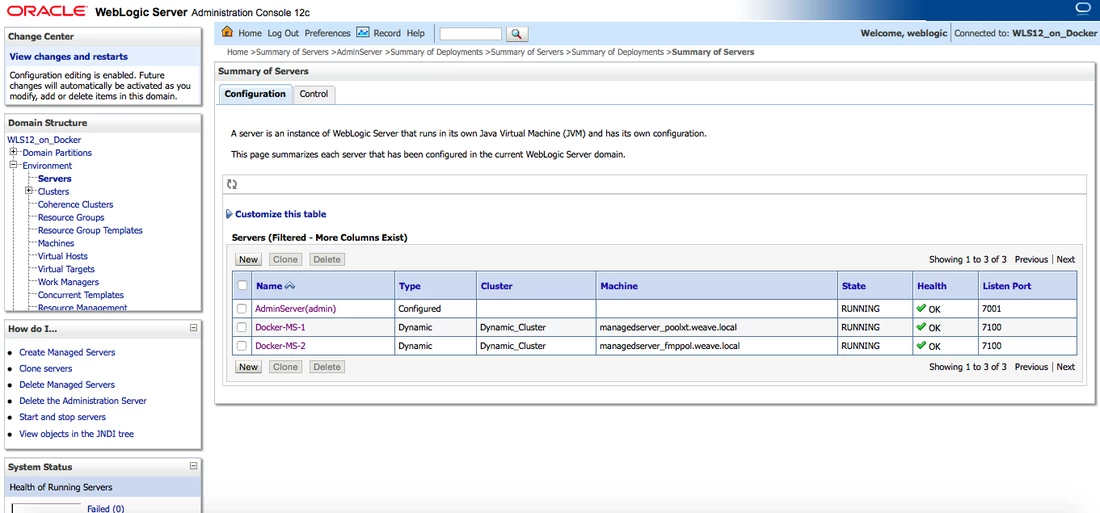This screenshot has height=513, width=1100.
Task: Click green health check for Docker-MS-2
Action: [921, 345]
